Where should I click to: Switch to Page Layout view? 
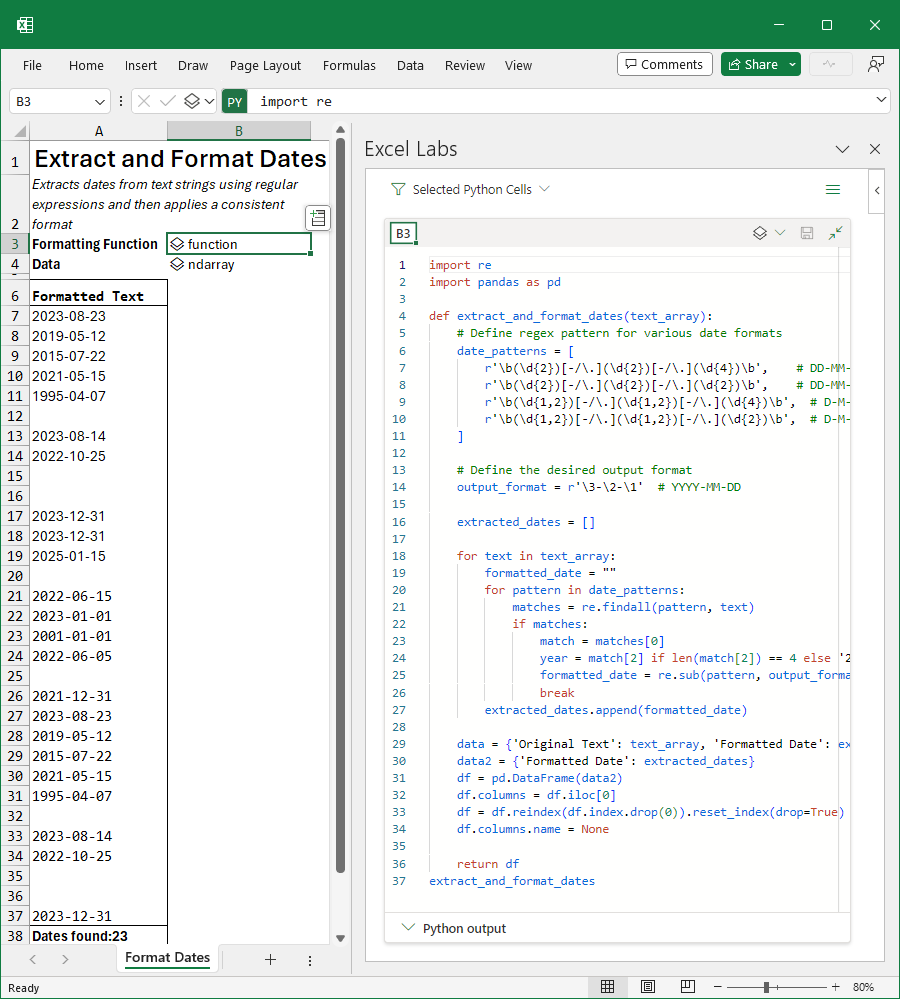(647, 987)
